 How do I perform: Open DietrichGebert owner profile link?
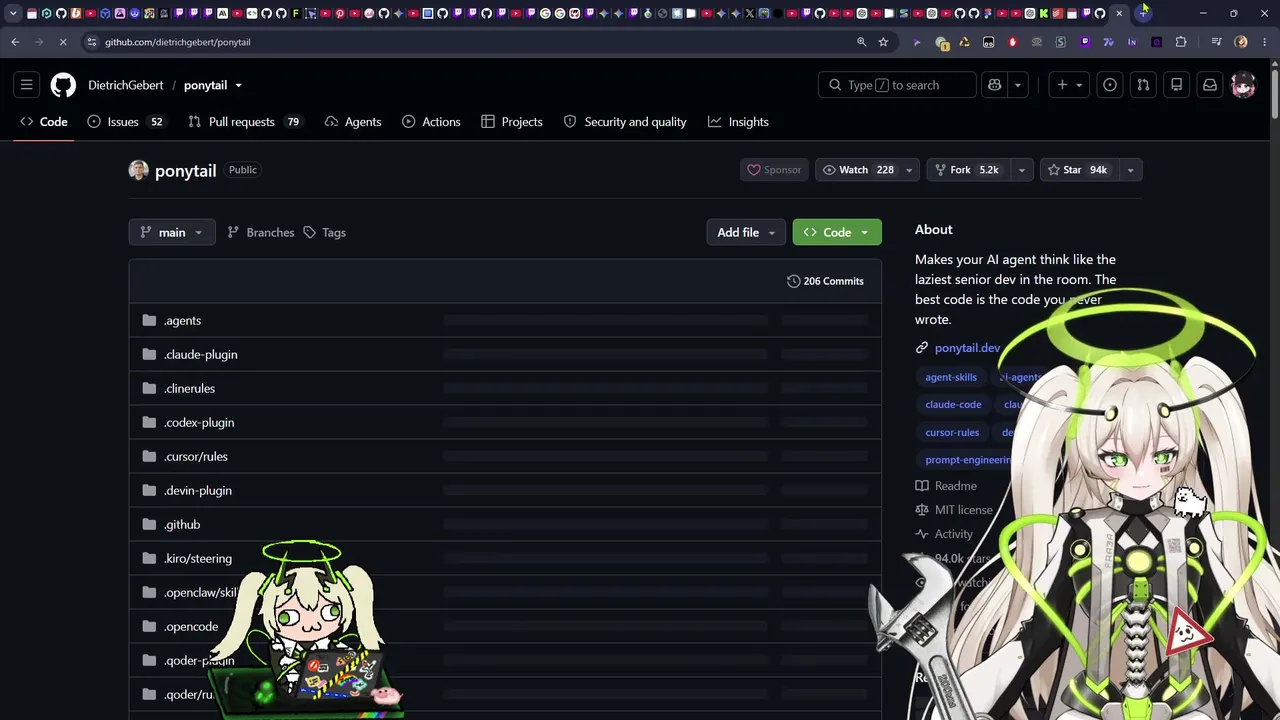click(x=126, y=85)
